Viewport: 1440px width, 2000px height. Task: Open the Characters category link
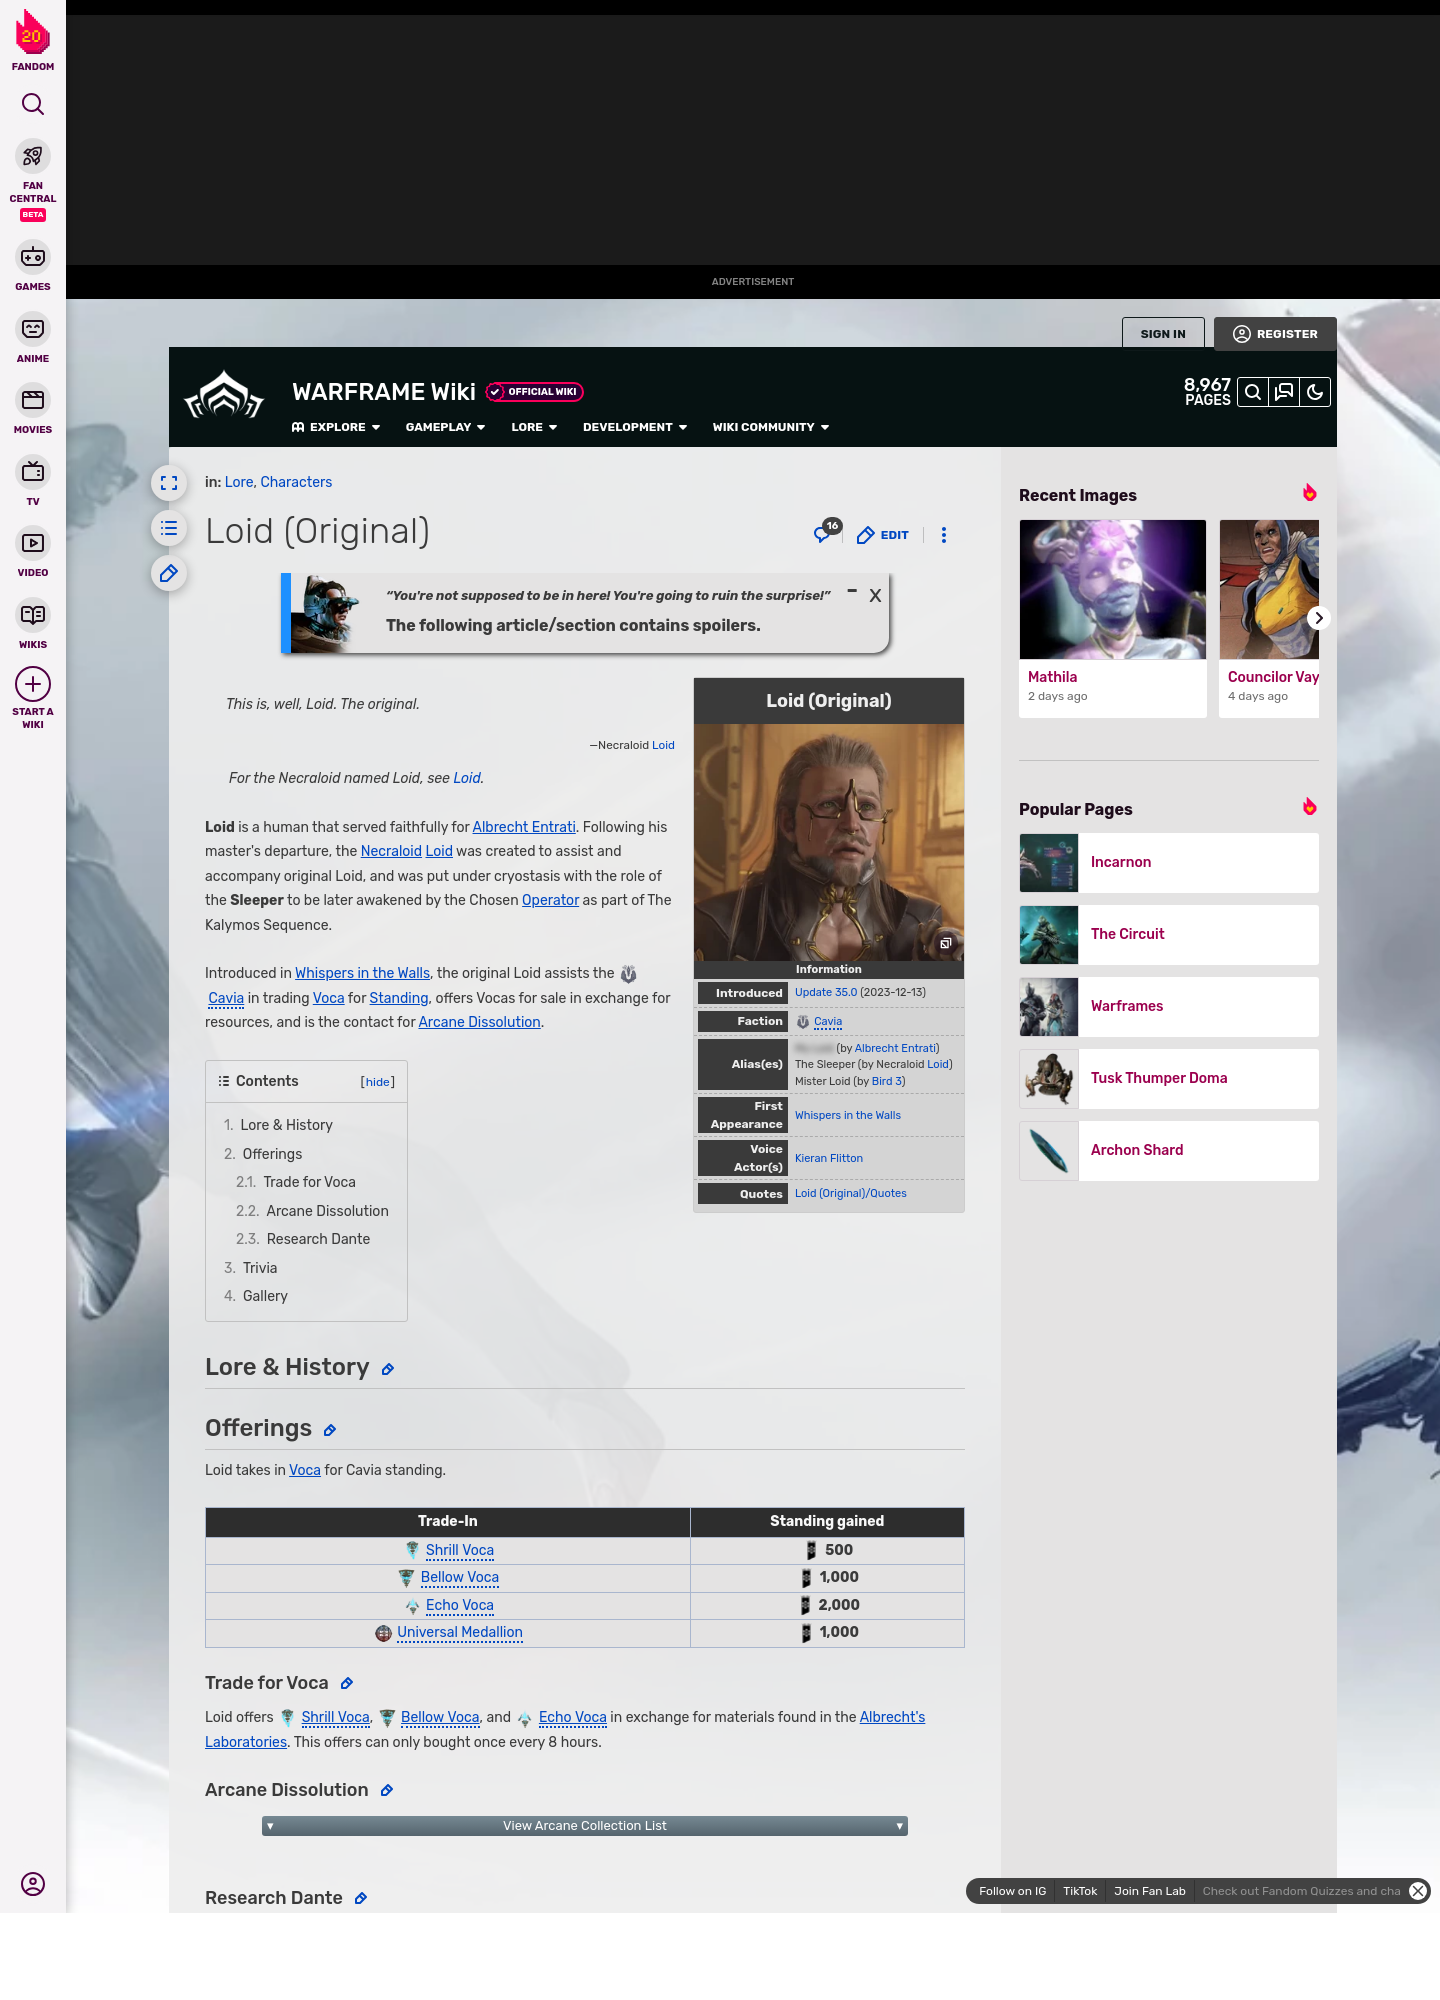tap(296, 482)
